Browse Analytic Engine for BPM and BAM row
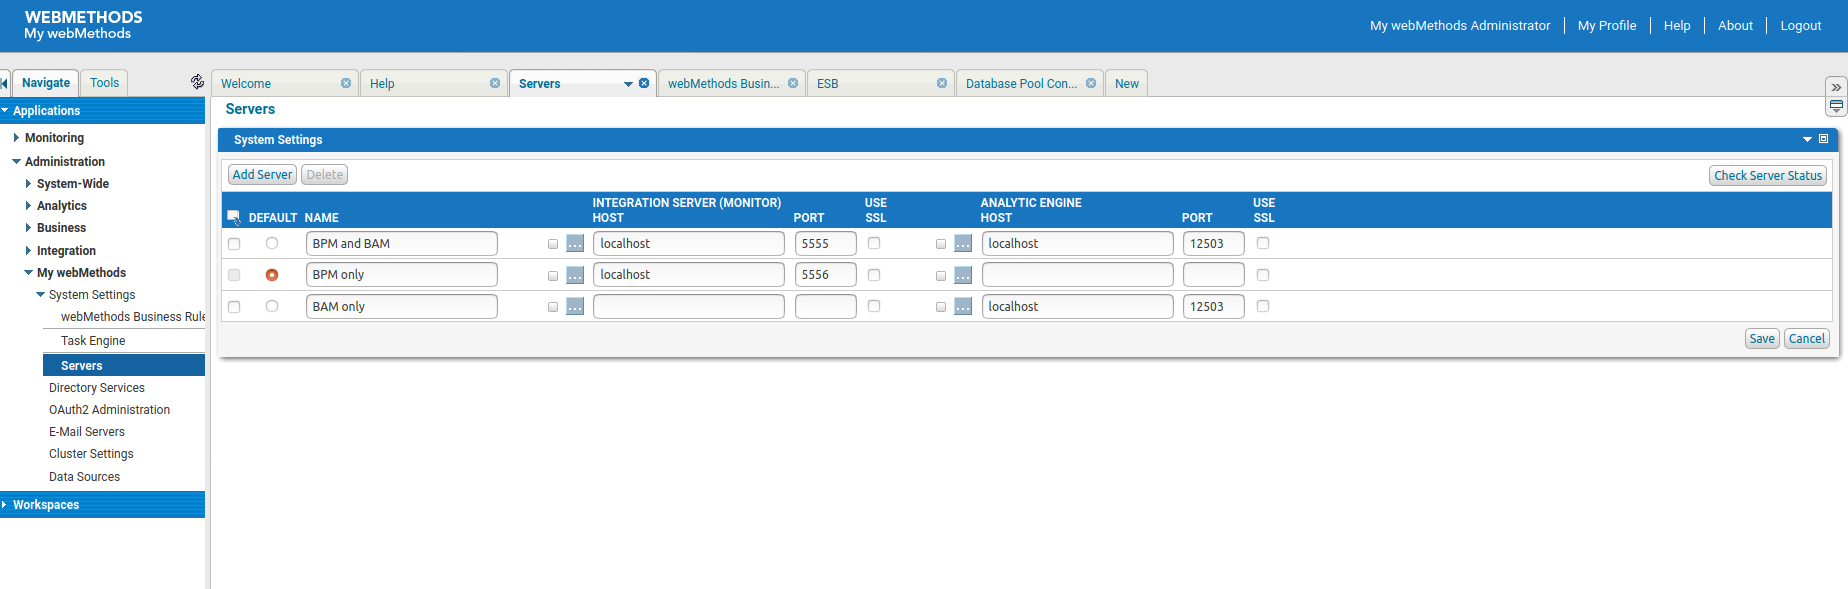This screenshot has width=1848, height=589. click(x=963, y=243)
